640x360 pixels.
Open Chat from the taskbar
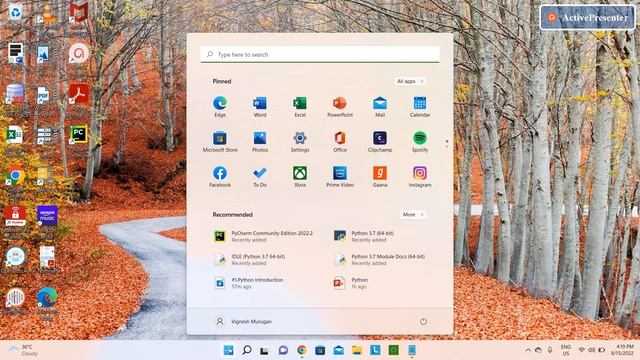tap(283, 350)
